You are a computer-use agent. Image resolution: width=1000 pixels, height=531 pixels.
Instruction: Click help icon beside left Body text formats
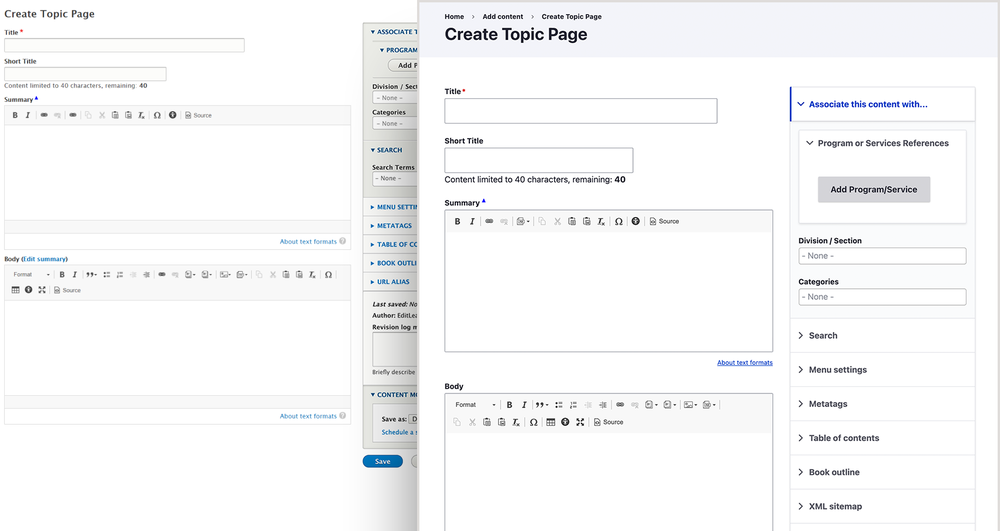(x=342, y=416)
